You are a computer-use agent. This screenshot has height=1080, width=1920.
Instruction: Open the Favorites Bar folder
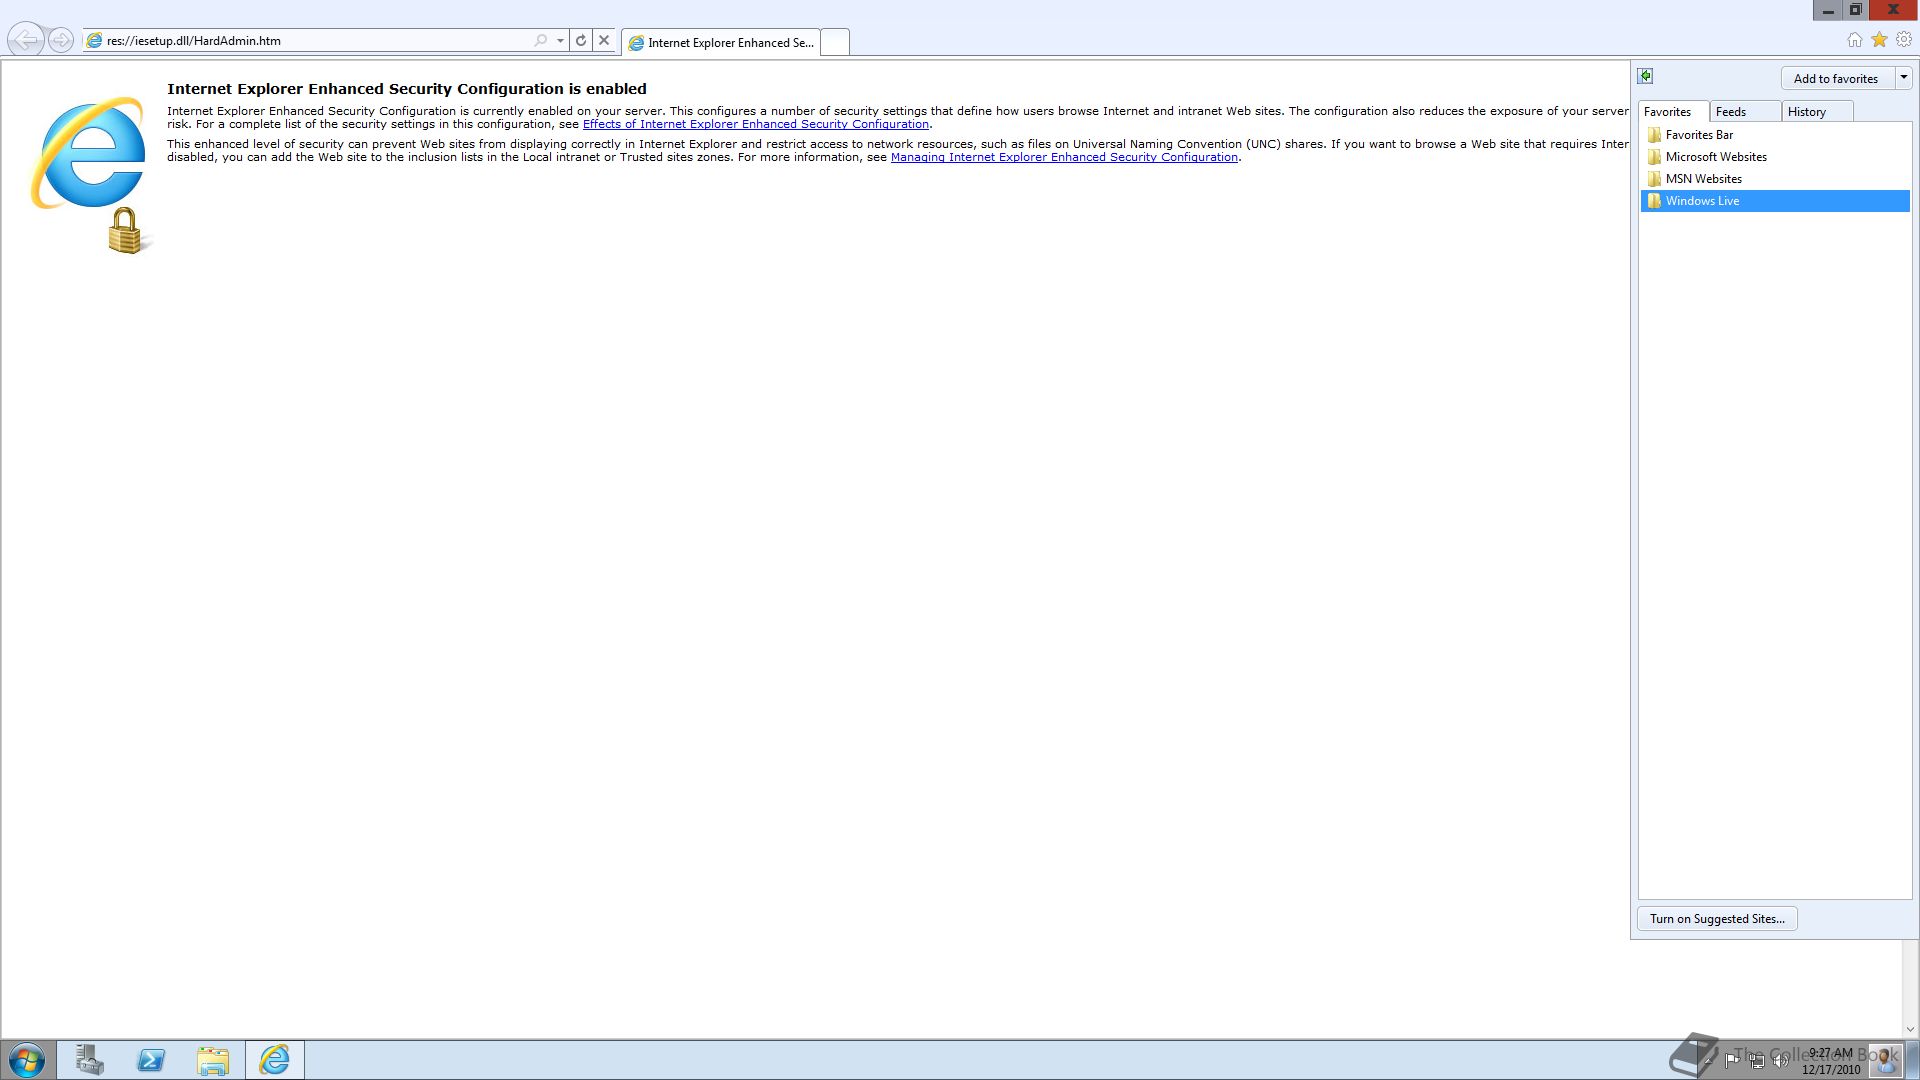[x=1775, y=135]
